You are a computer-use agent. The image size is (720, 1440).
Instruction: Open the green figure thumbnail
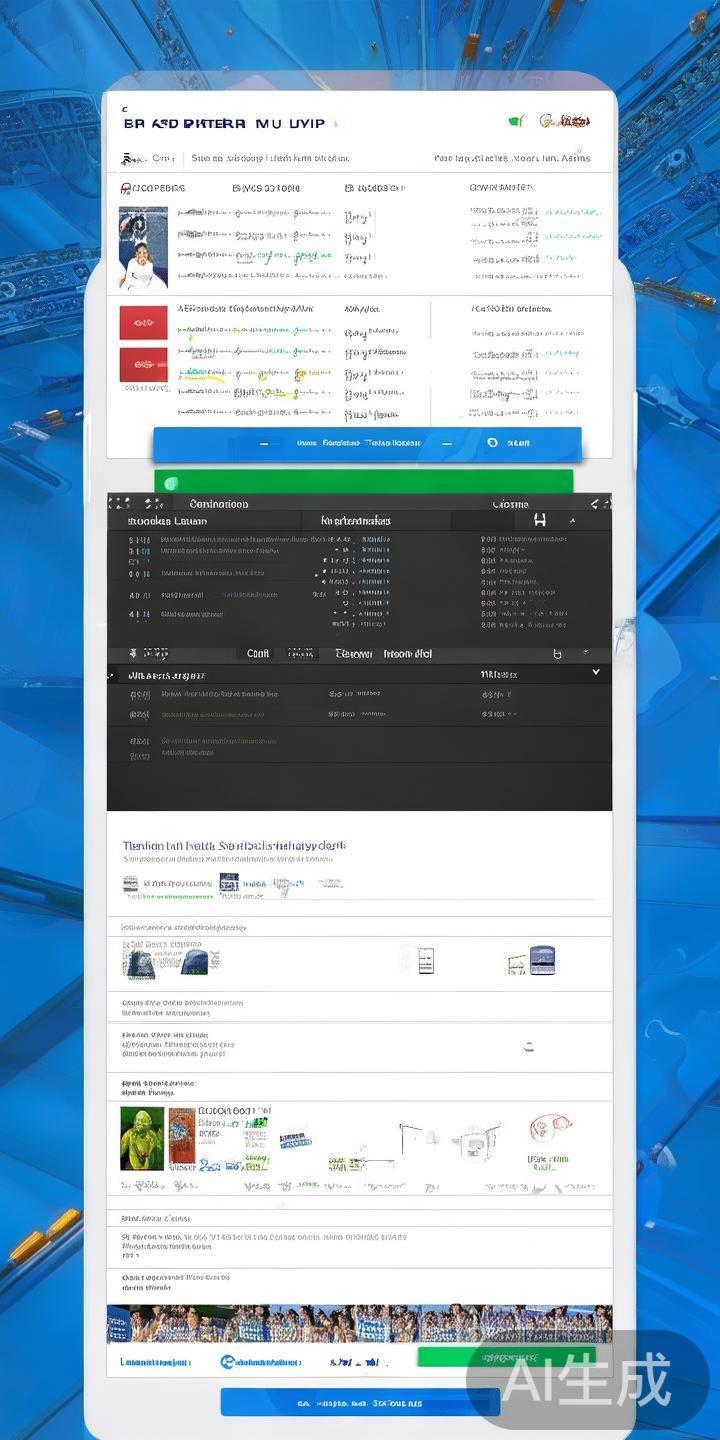pyautogui.click(x=142, y=1138)
